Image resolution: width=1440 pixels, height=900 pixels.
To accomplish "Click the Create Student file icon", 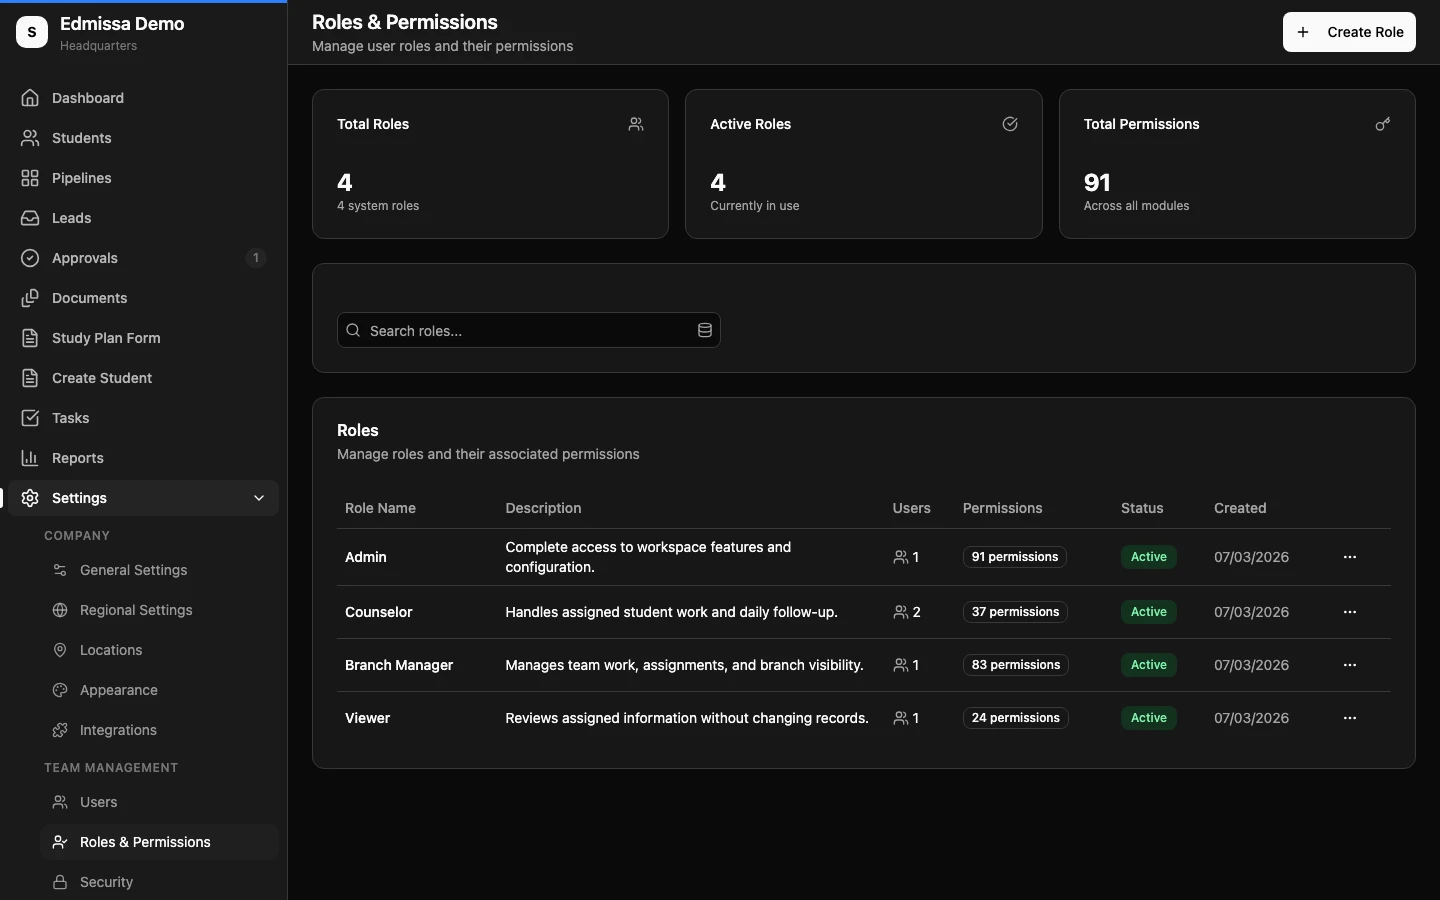I will click(30, 378).
